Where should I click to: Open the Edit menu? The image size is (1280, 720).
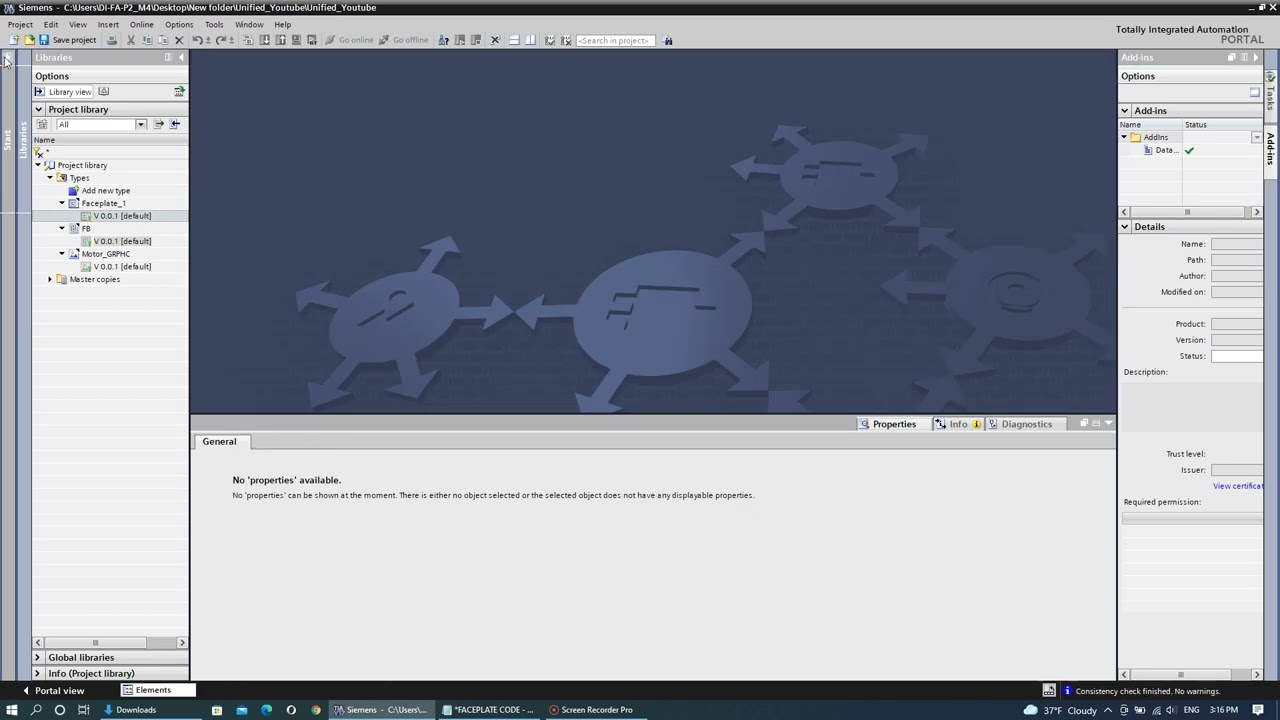point(51,24)
